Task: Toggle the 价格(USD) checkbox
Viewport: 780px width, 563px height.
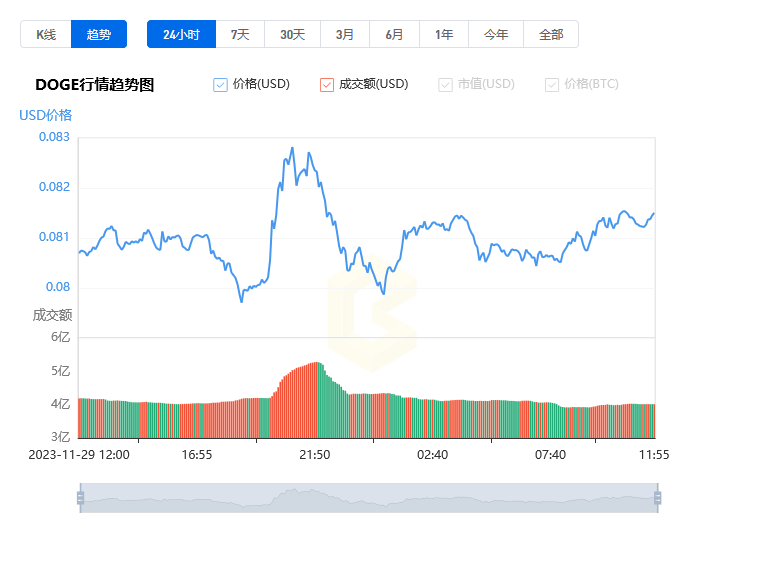Action: [220, 85]
